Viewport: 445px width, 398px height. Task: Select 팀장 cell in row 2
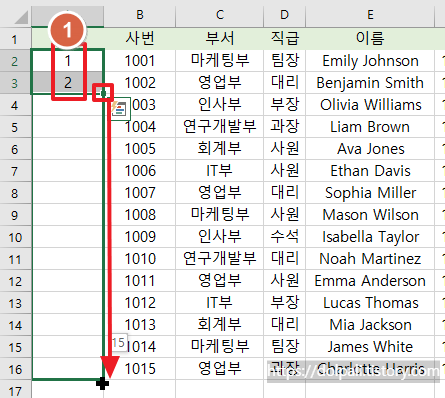click(x=284, y=61)
